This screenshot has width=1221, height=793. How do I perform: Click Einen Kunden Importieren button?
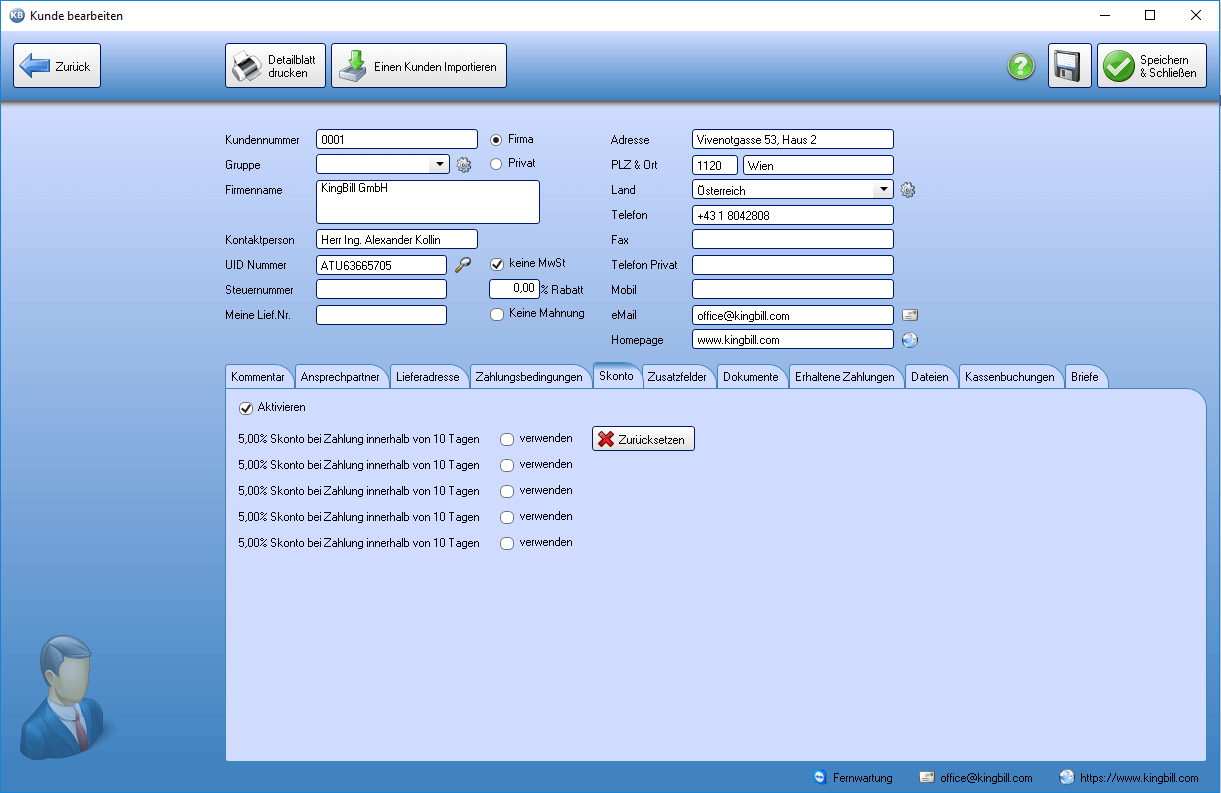point(419,66)
